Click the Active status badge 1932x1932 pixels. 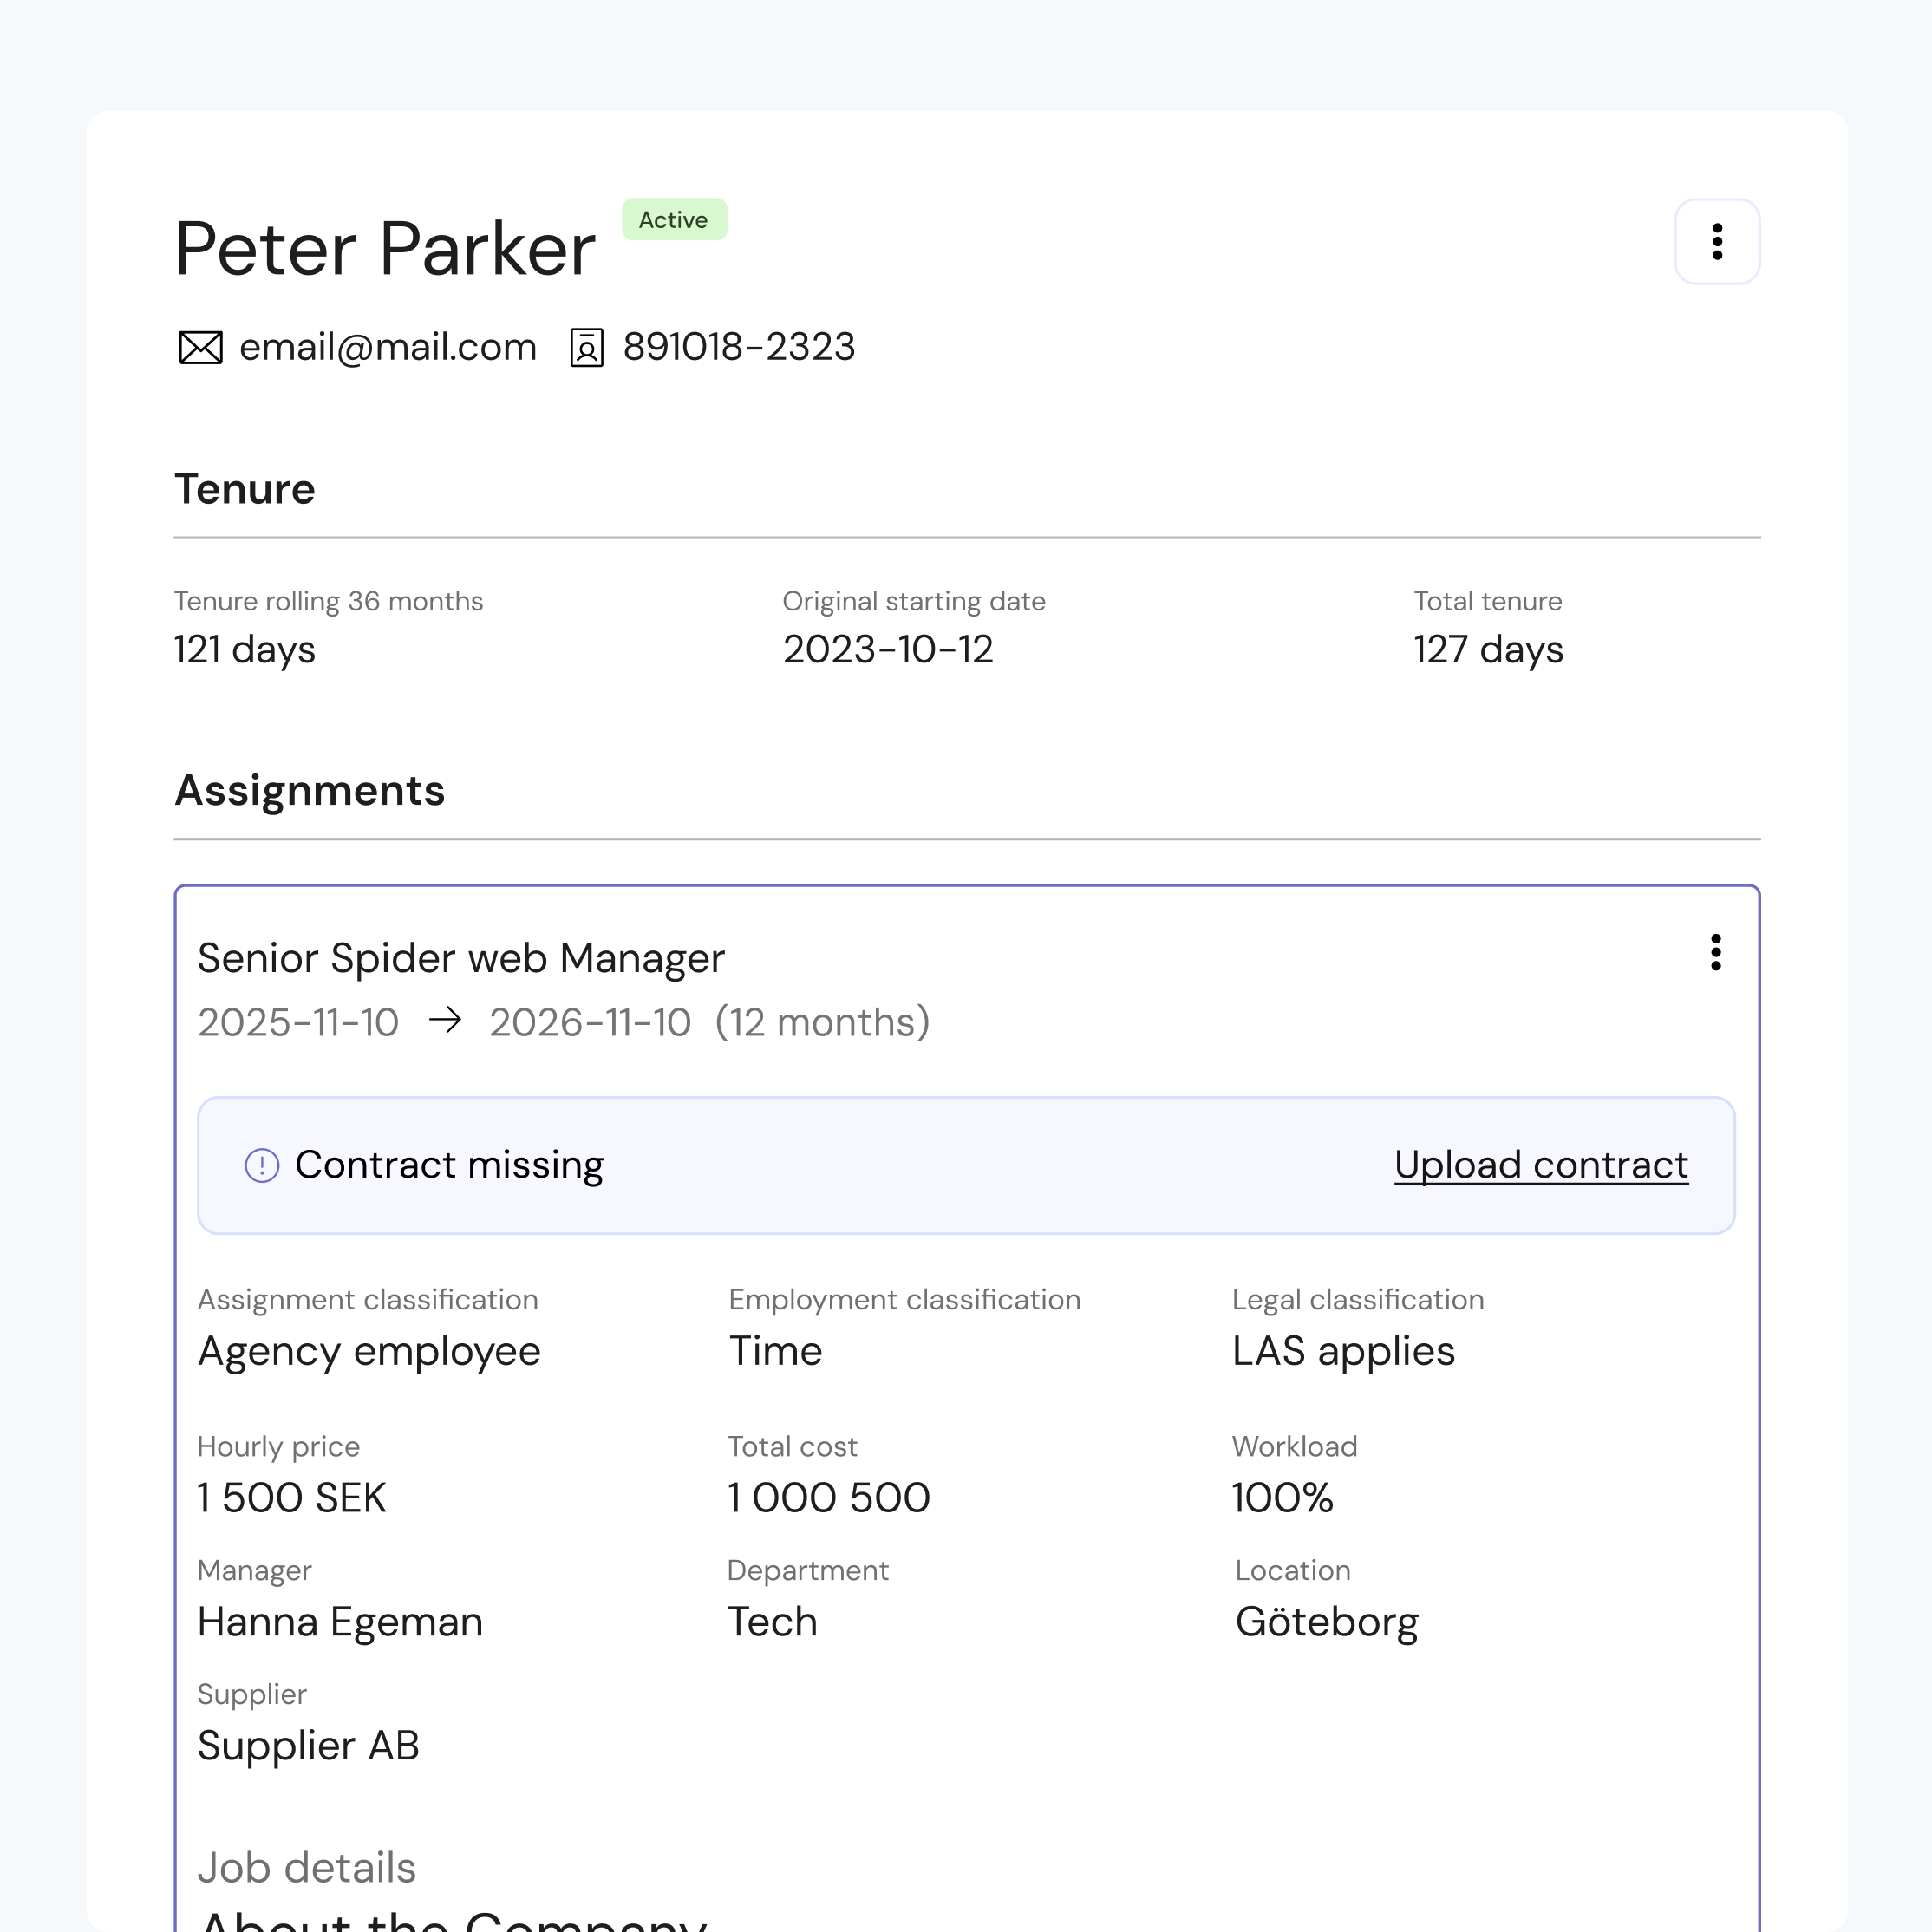point(674,220)
